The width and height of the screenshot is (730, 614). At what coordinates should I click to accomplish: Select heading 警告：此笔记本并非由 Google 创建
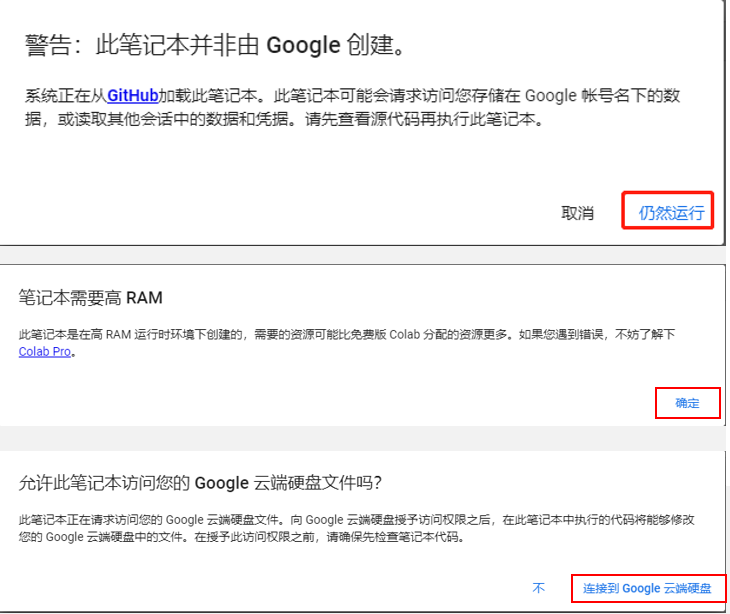(x=214, y=46)
